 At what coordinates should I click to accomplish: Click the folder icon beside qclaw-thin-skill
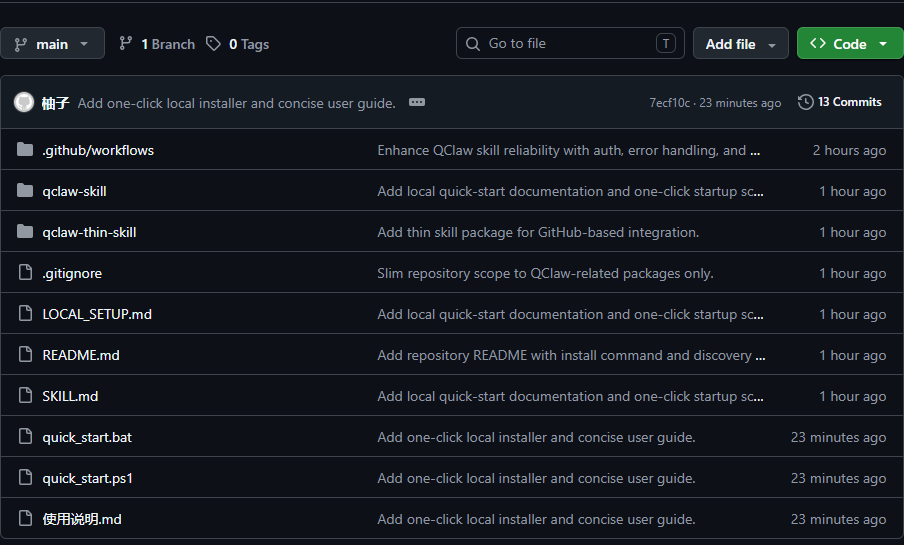point(25,232)
